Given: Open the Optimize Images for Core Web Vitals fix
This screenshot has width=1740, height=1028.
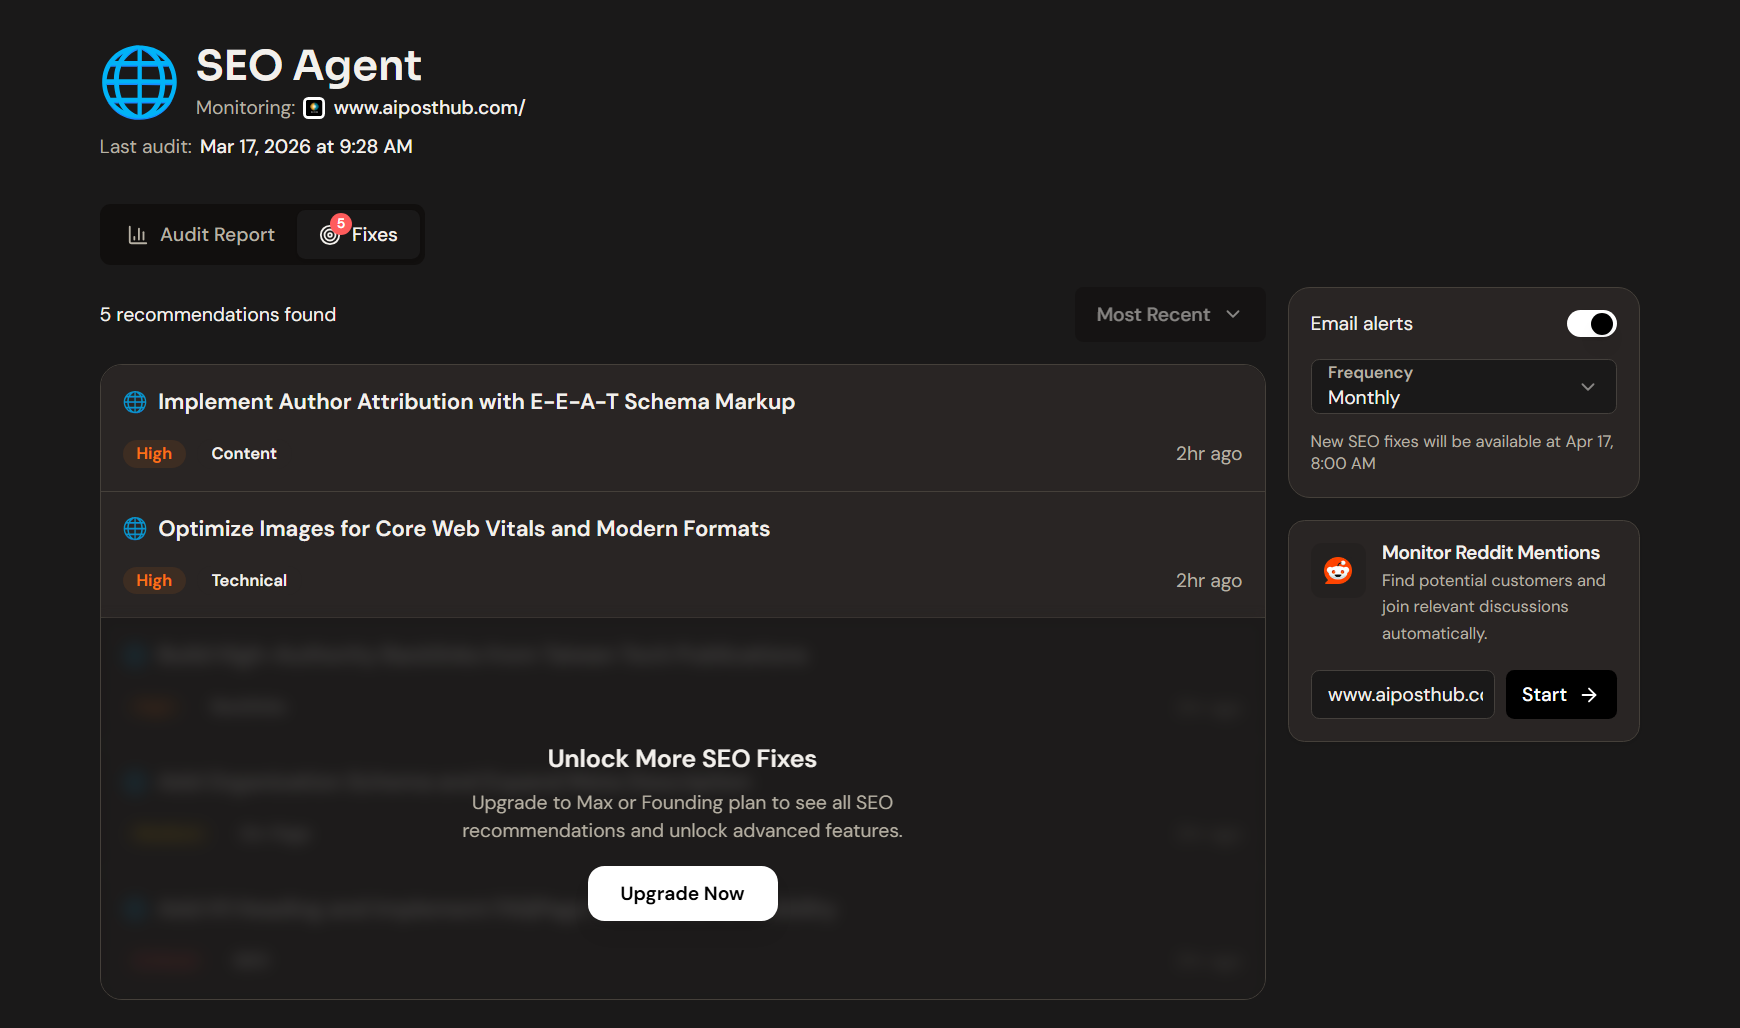Looking at the screenshot, I should pyautogui.click(x=464, y=529).
